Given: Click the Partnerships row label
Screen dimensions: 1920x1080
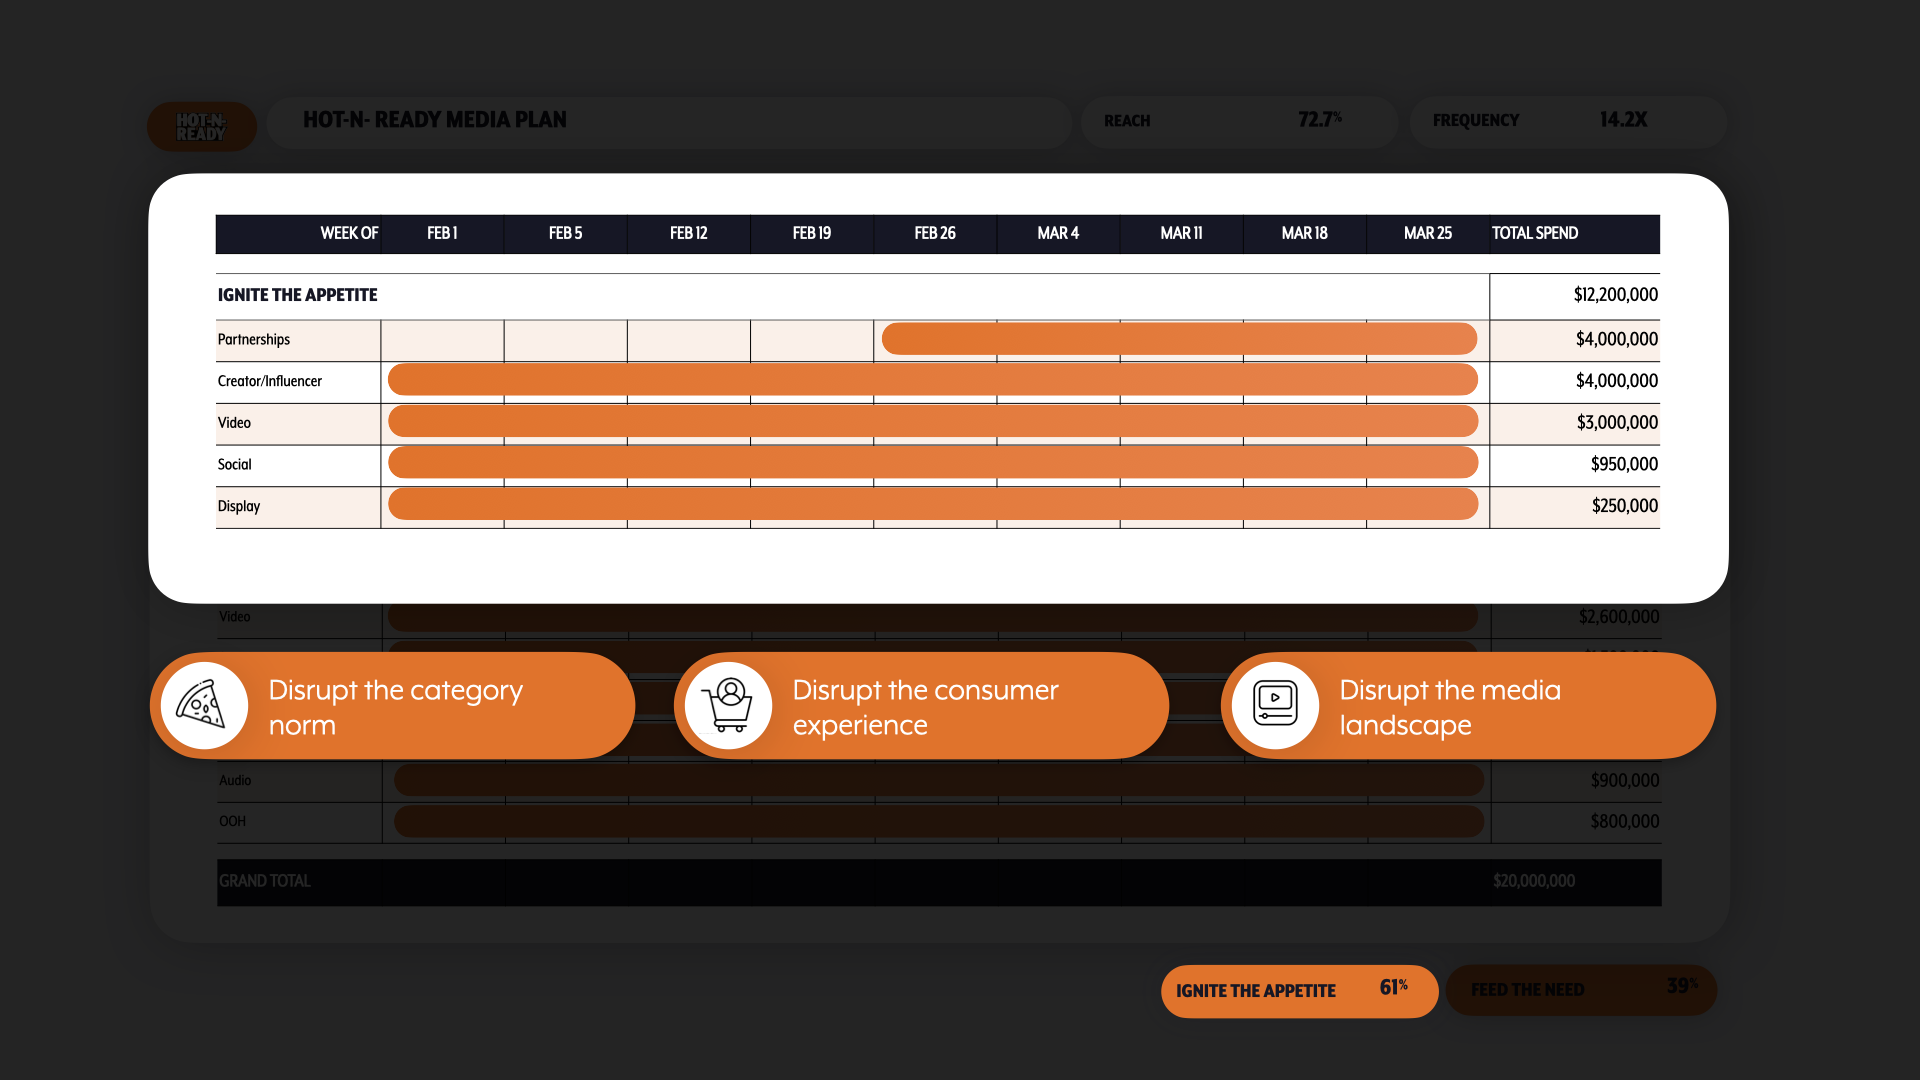Looking at the screenshot, I should click(254, 340).
